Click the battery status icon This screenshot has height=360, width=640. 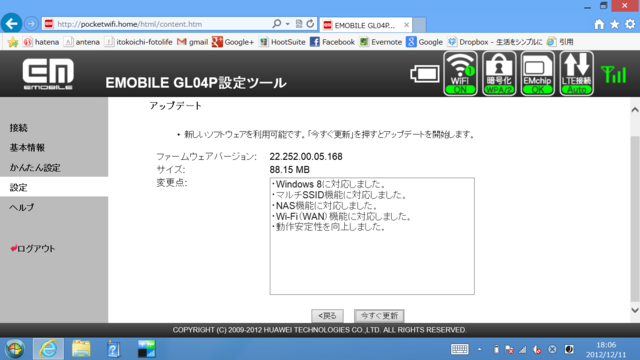[424, 74]
